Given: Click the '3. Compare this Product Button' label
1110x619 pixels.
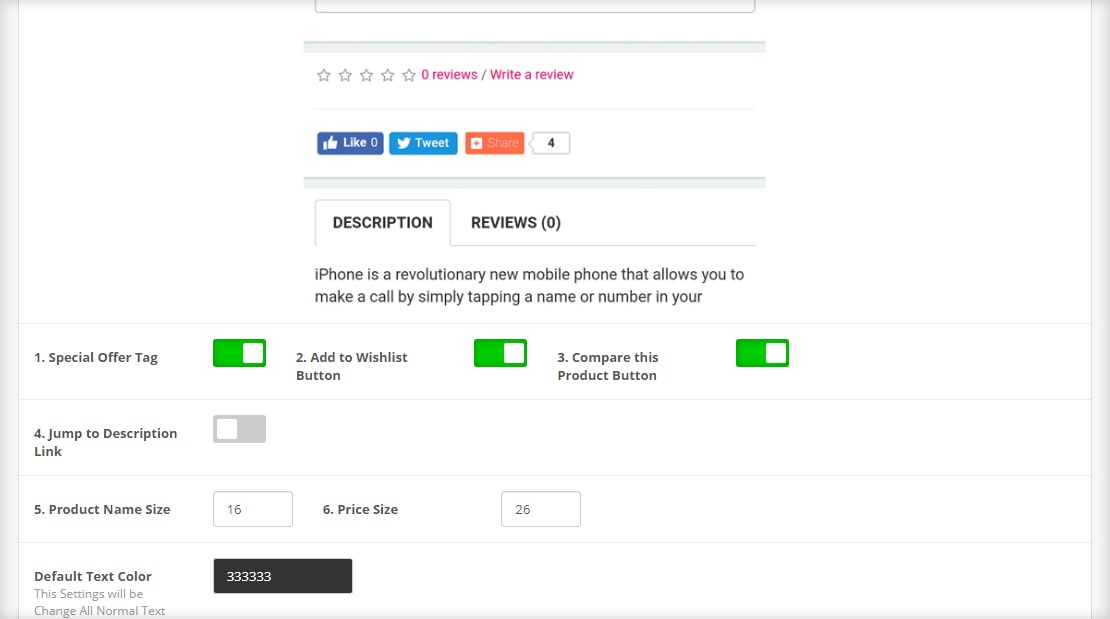Looking at the screenshot, I should tap(608, 366).
